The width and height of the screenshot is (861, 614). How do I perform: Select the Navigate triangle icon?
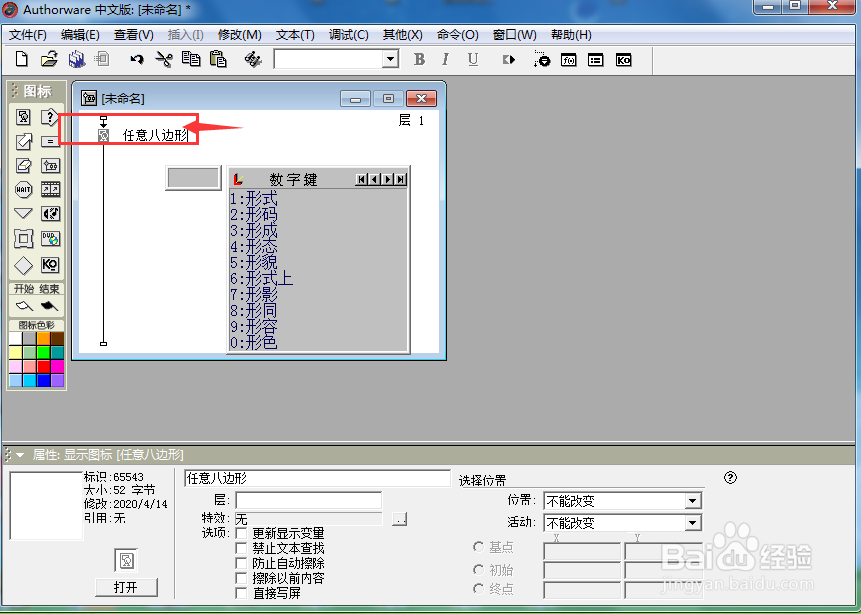(x=23, y=214)
